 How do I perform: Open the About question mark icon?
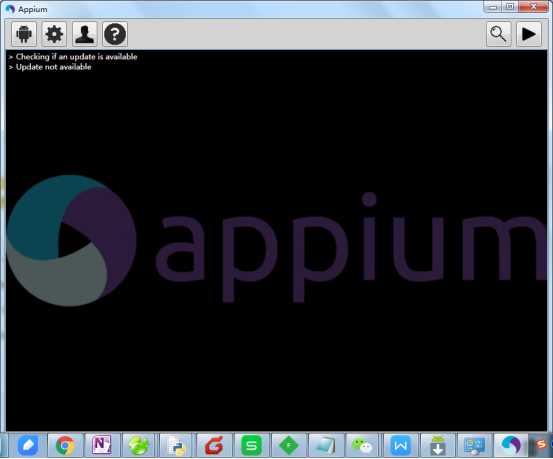click(x=115, y=34)
